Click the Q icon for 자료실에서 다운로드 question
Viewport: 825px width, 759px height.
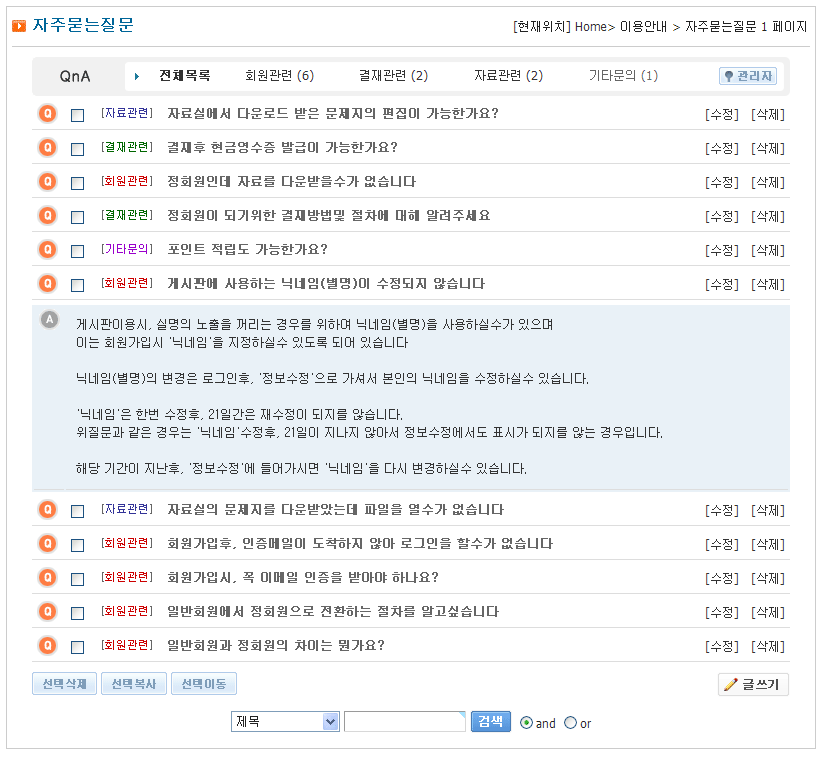[x=47, y=113]
